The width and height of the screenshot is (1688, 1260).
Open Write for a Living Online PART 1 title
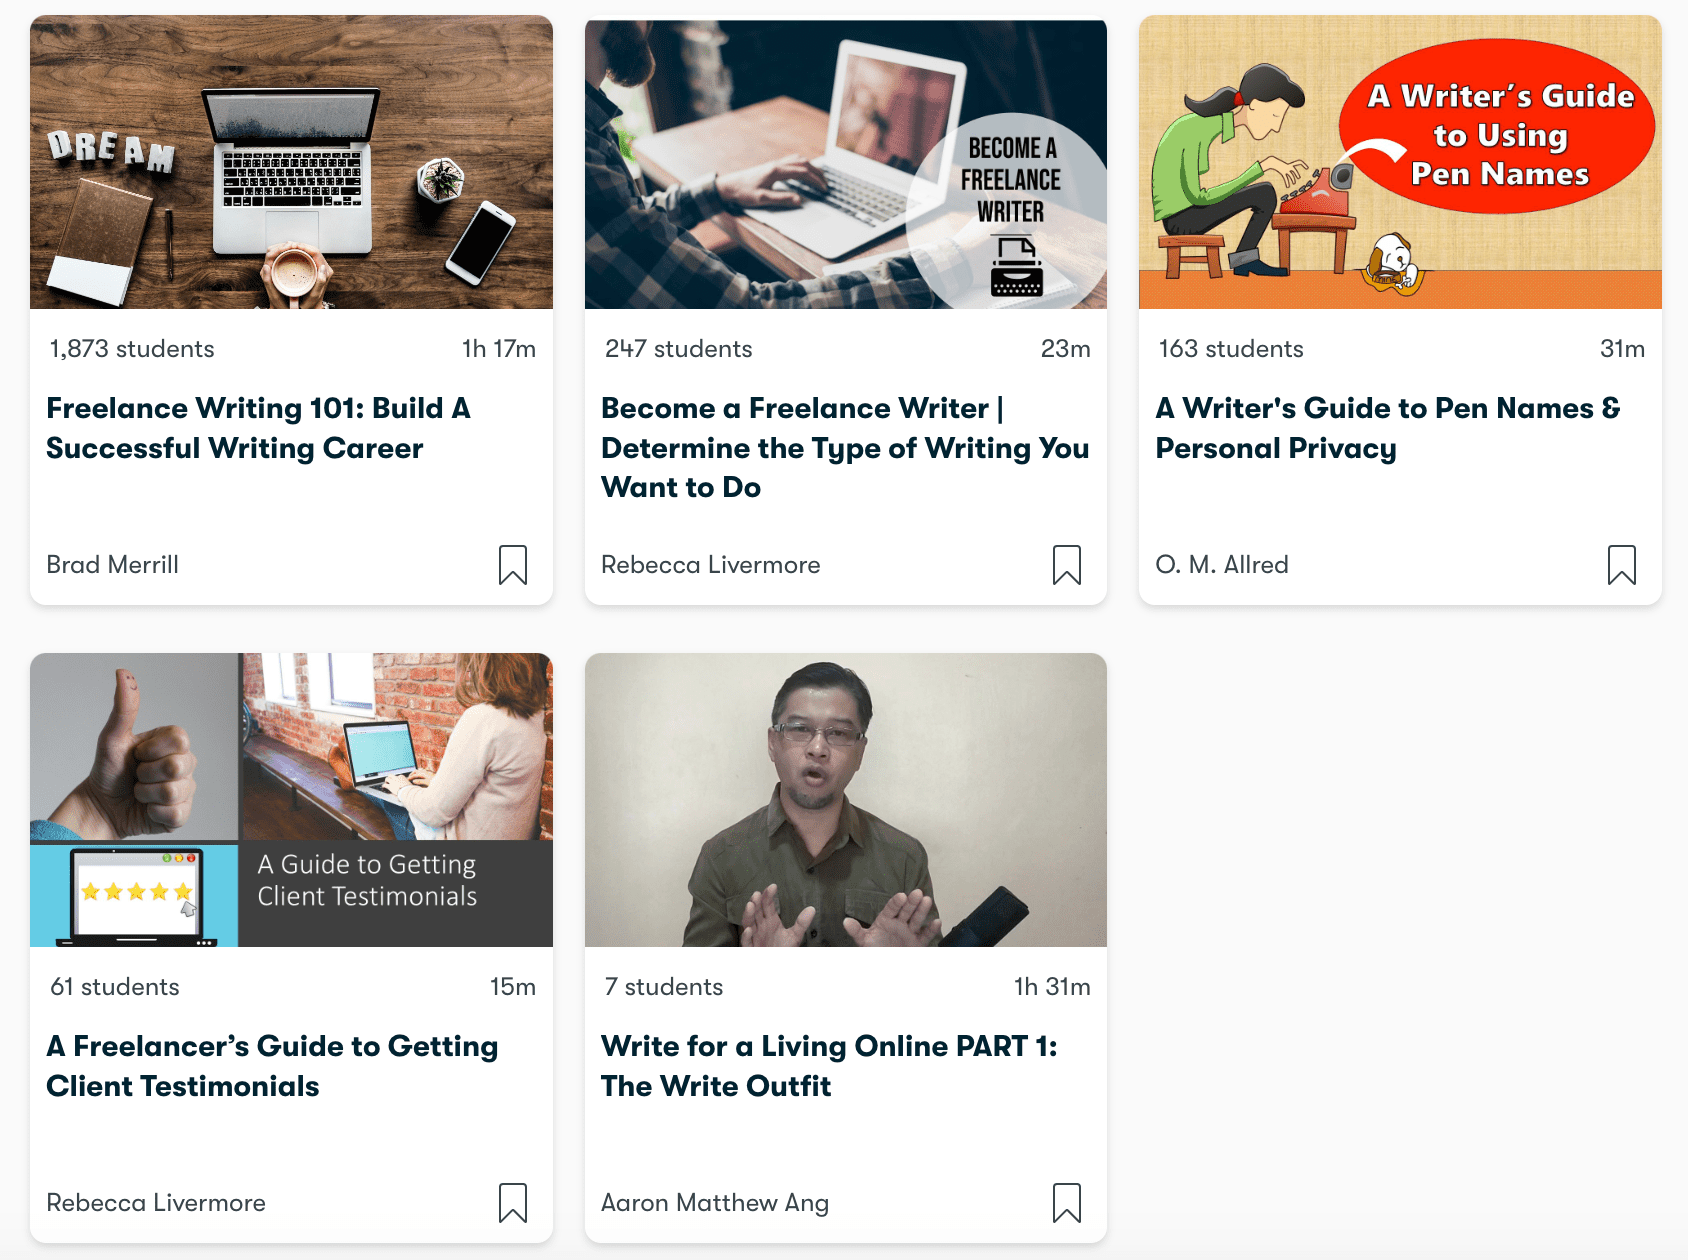click(829, 1066)
